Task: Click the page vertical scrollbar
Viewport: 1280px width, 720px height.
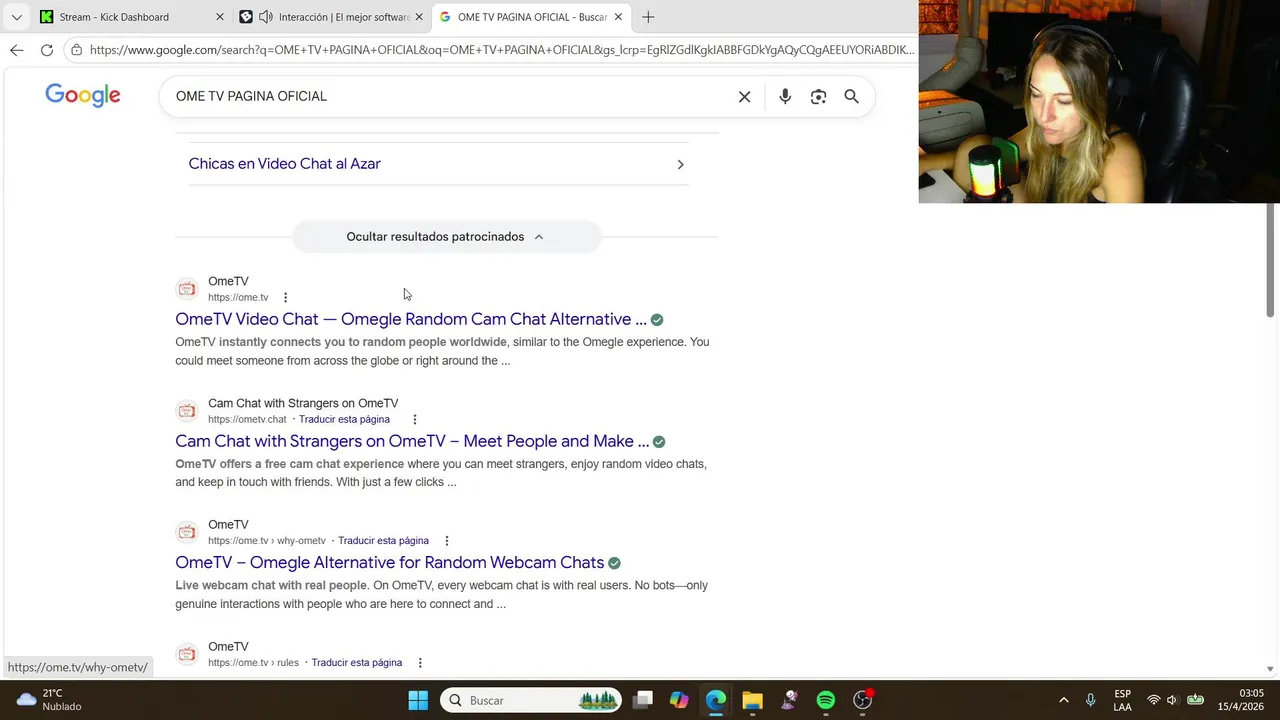Action: tap(1271, 260)
